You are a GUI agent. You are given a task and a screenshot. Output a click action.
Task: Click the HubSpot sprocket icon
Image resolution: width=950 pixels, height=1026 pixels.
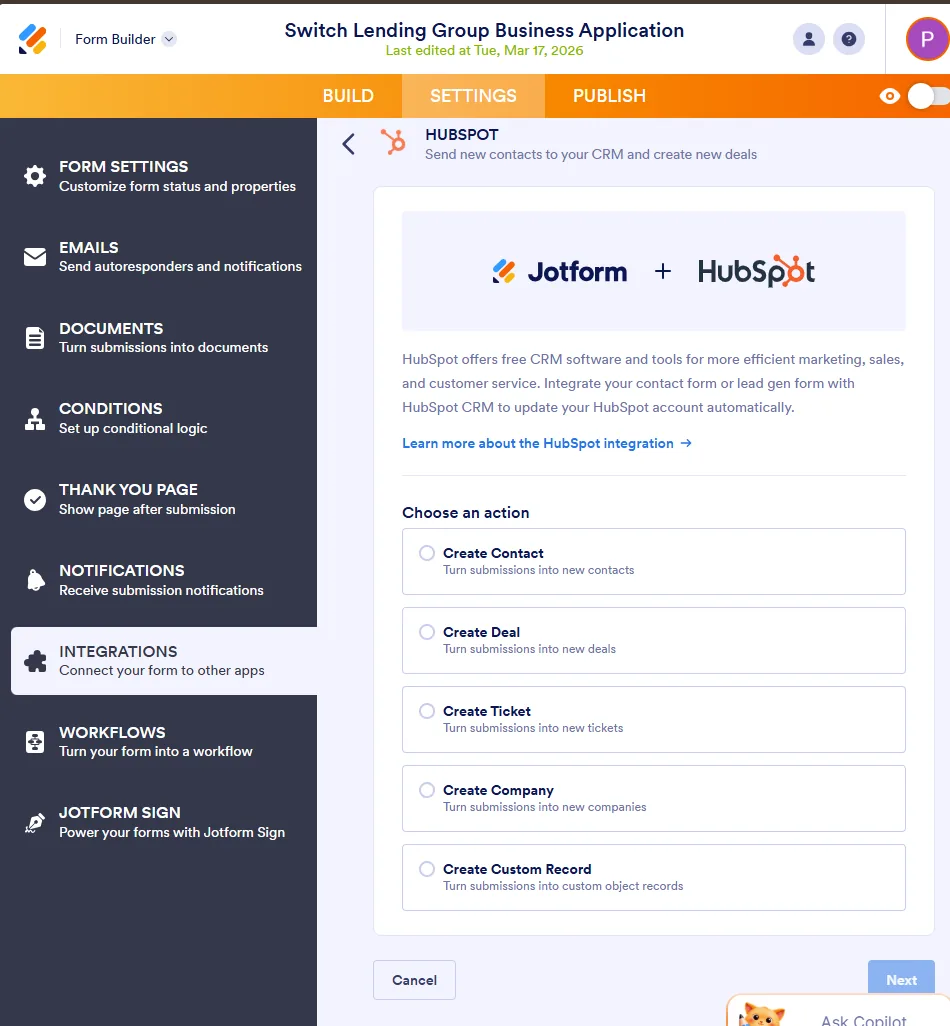pos(393,141)
